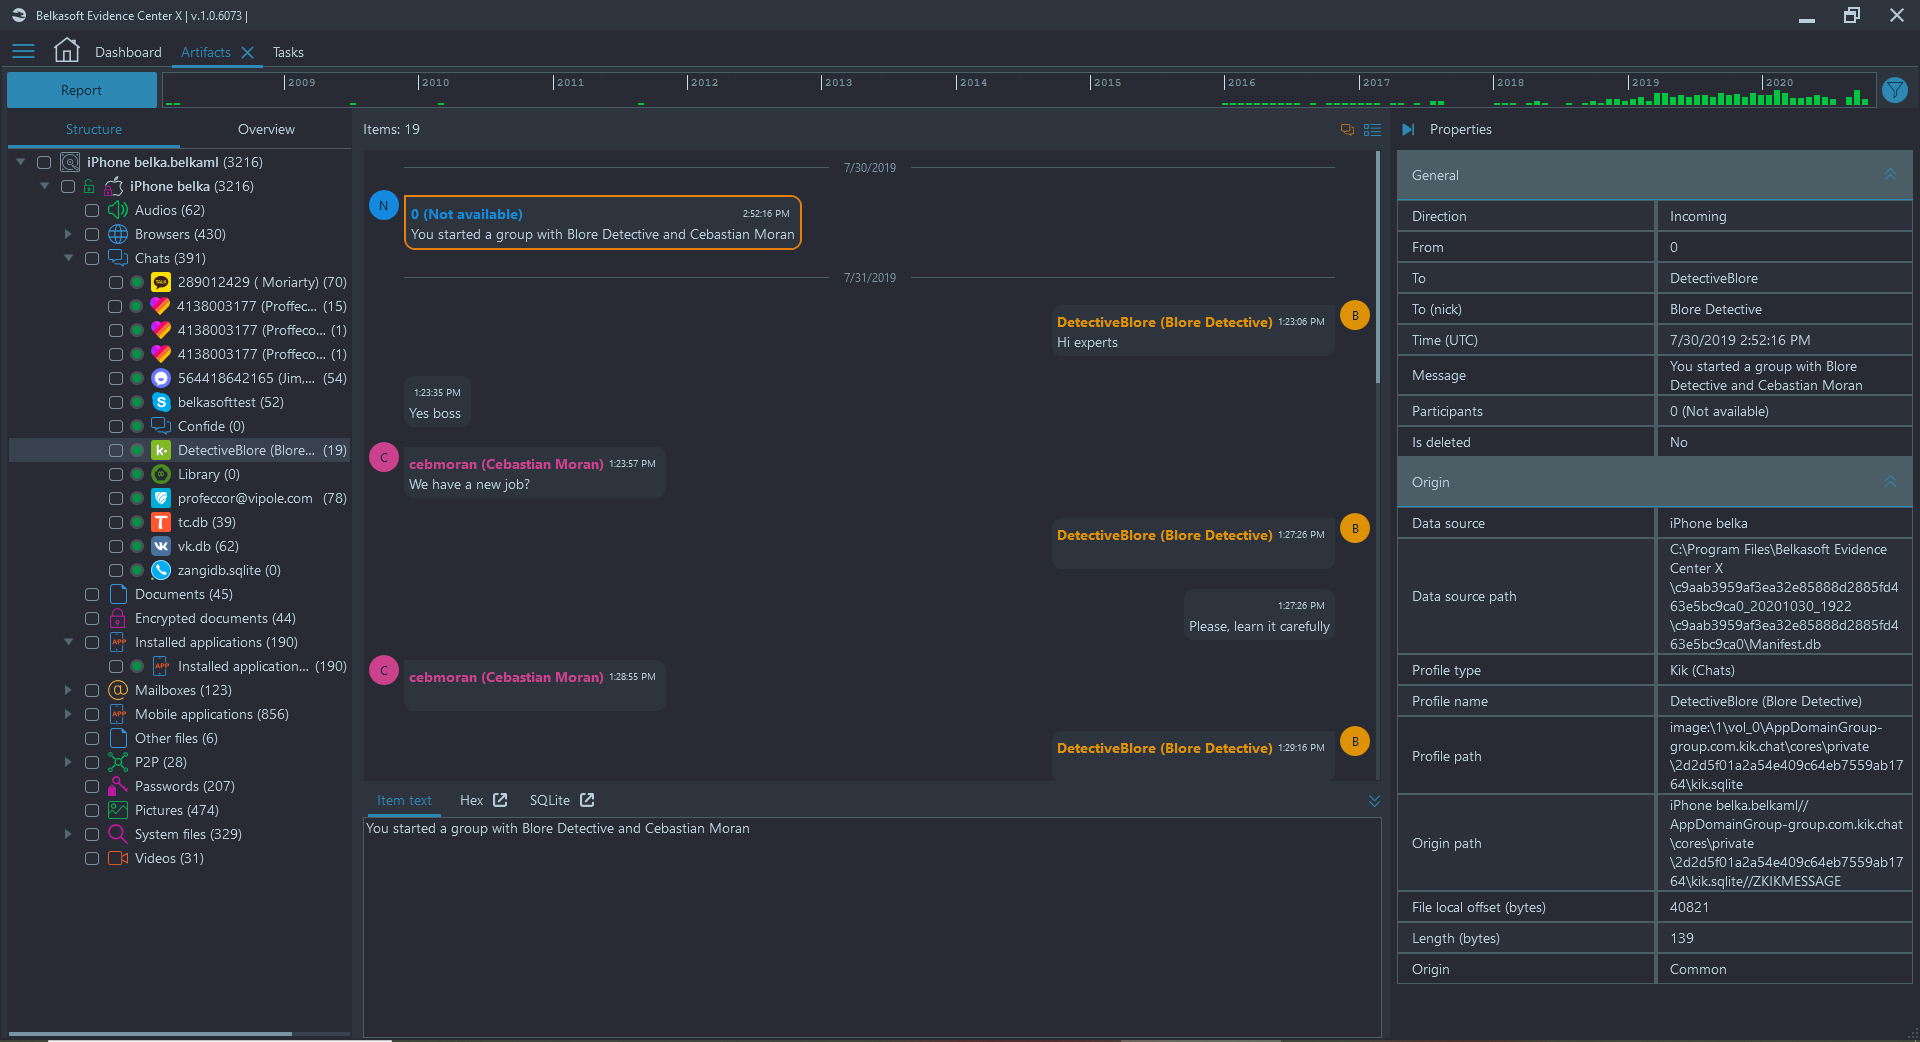Switch to the Overview tab
The image size is (1920, 1042).
click(266, 129)
